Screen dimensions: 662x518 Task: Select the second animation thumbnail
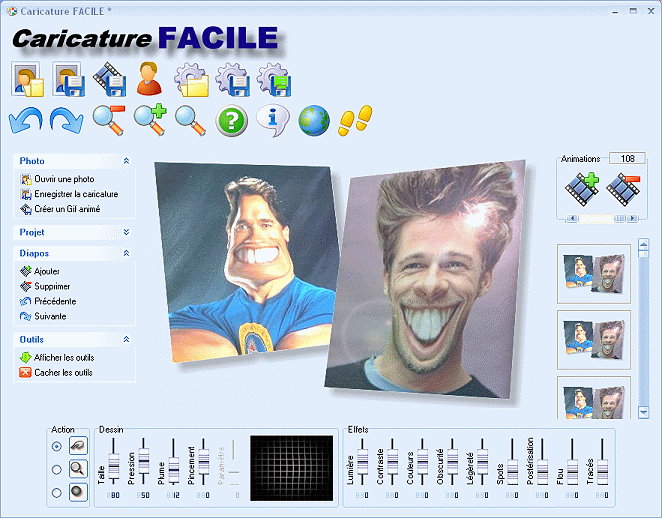(x=594, y=340)
